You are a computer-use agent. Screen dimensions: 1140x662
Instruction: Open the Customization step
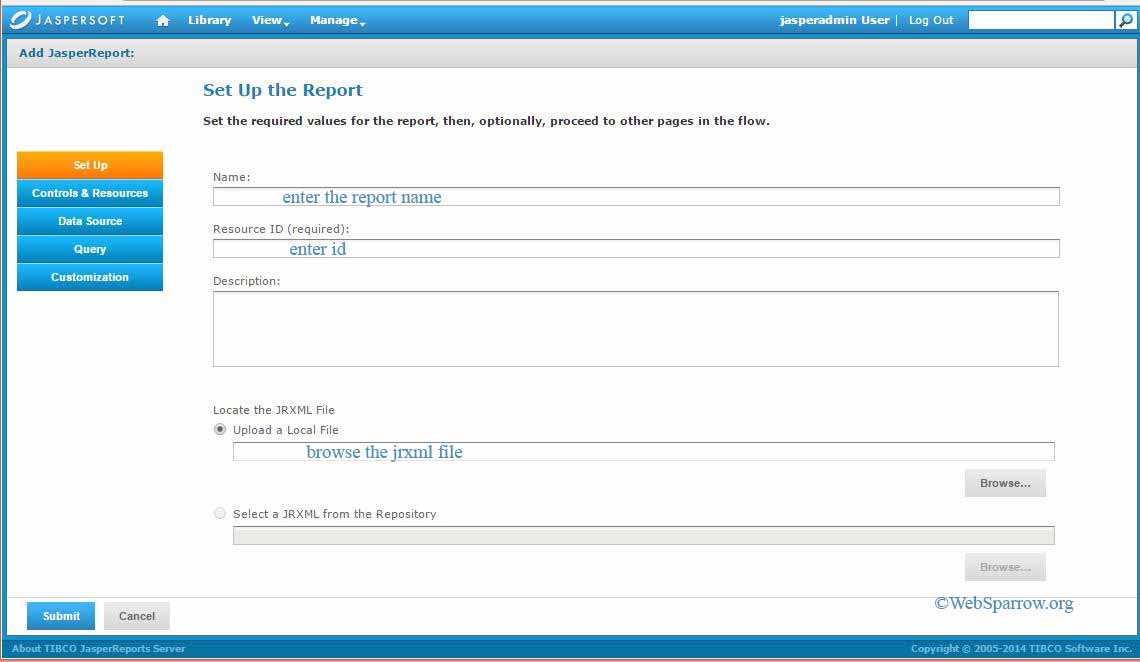click(x=89, y=277)
